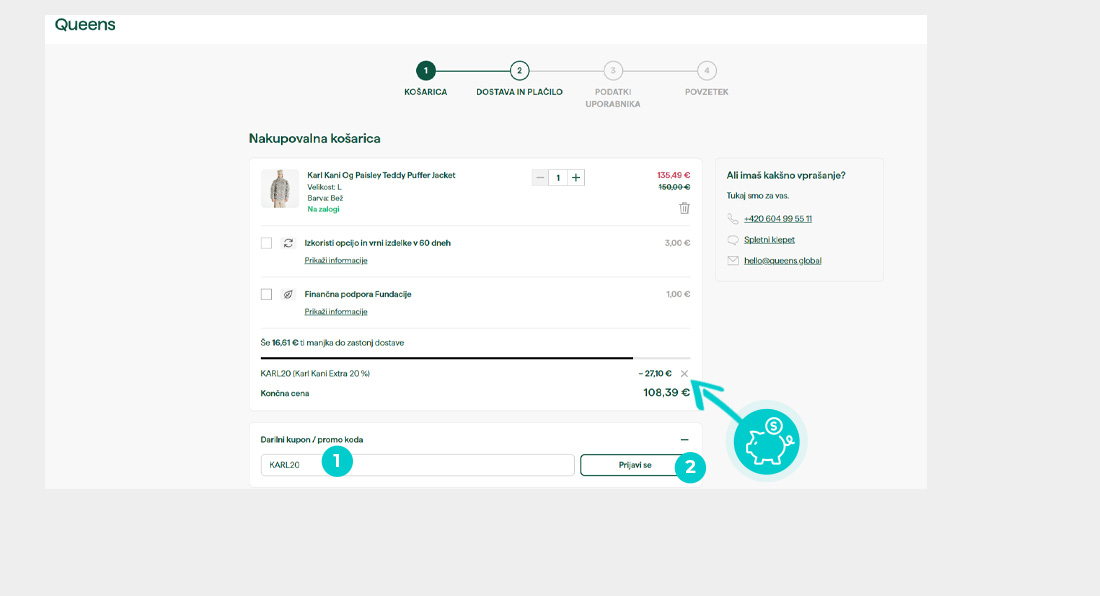Click the trash icon to delete the jacket

click(684, 208)
